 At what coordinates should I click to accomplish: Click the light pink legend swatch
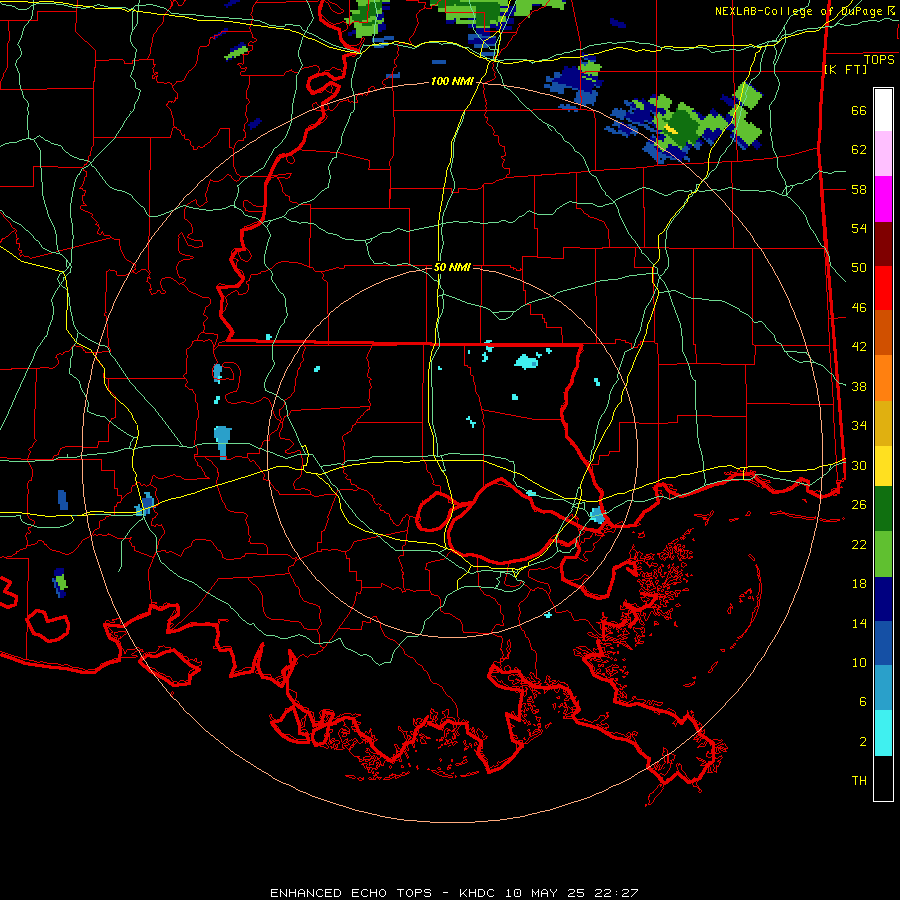click(883, 154)
